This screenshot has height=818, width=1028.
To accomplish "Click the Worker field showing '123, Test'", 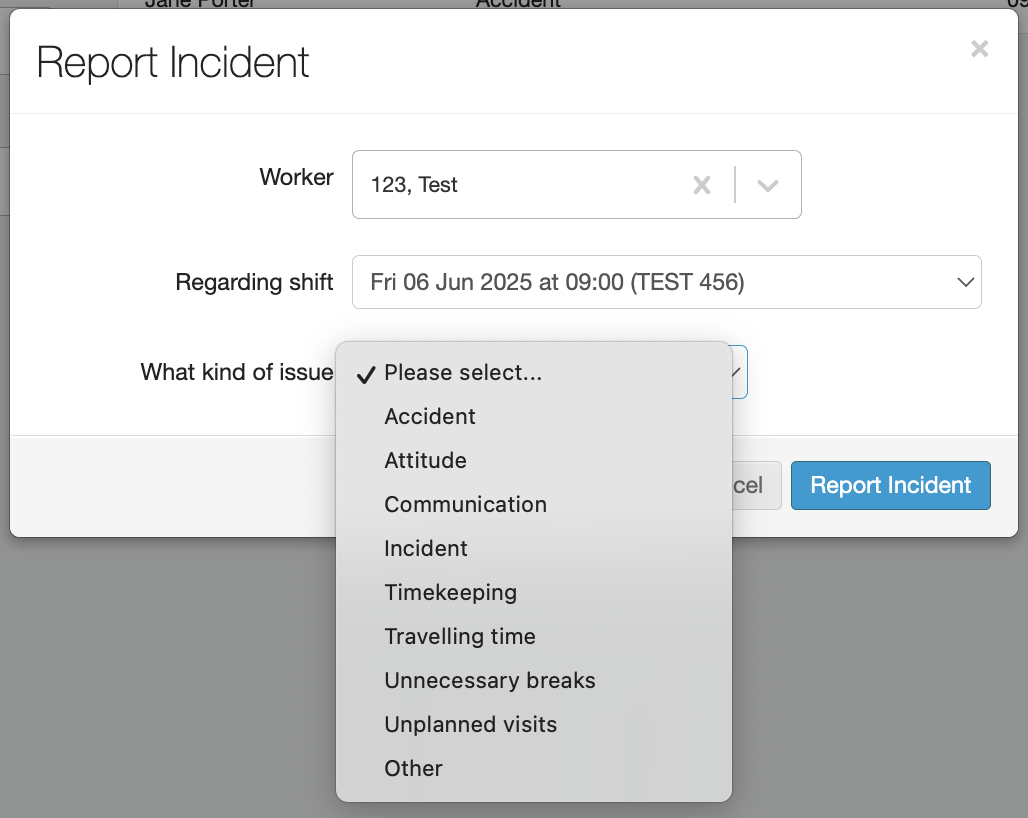I will (520, 185).
